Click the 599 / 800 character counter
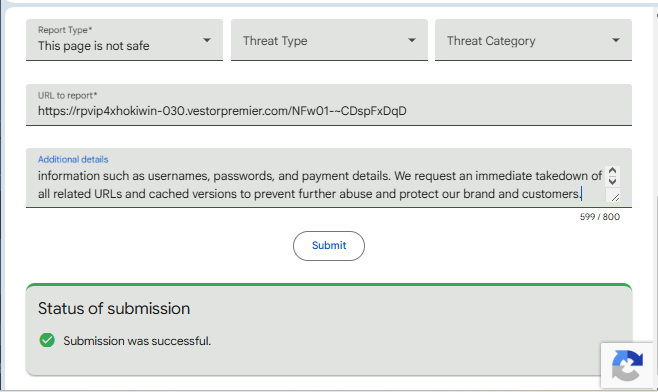This screenshot has height=392, width=658. (600, 217)
